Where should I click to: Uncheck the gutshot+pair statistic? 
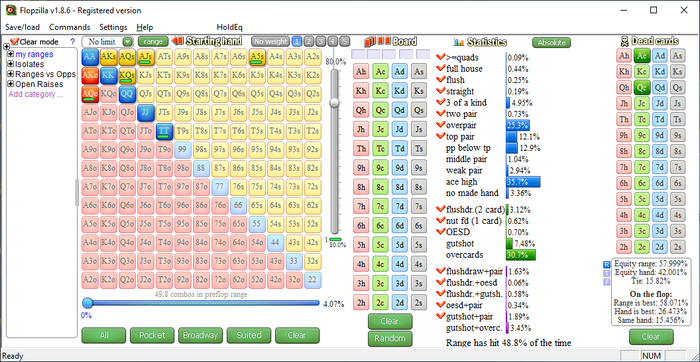[x=441, y=316]
